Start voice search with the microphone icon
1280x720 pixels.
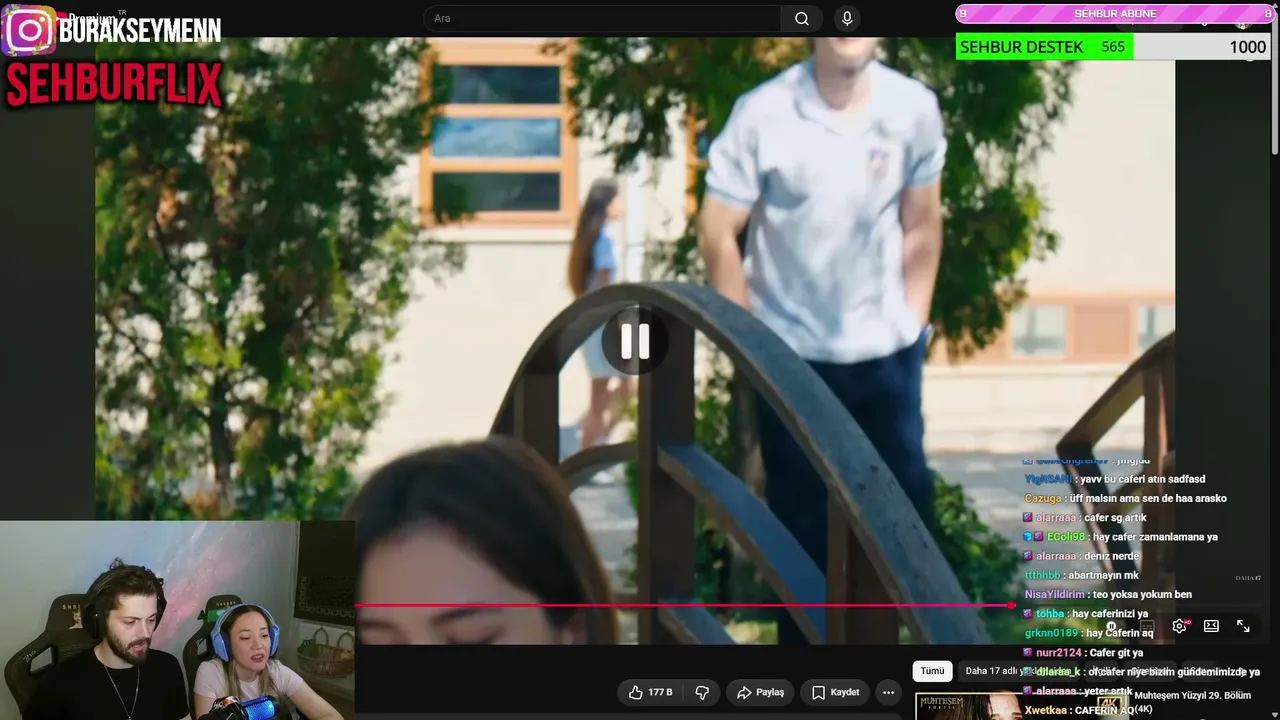[x=847, y=19]
